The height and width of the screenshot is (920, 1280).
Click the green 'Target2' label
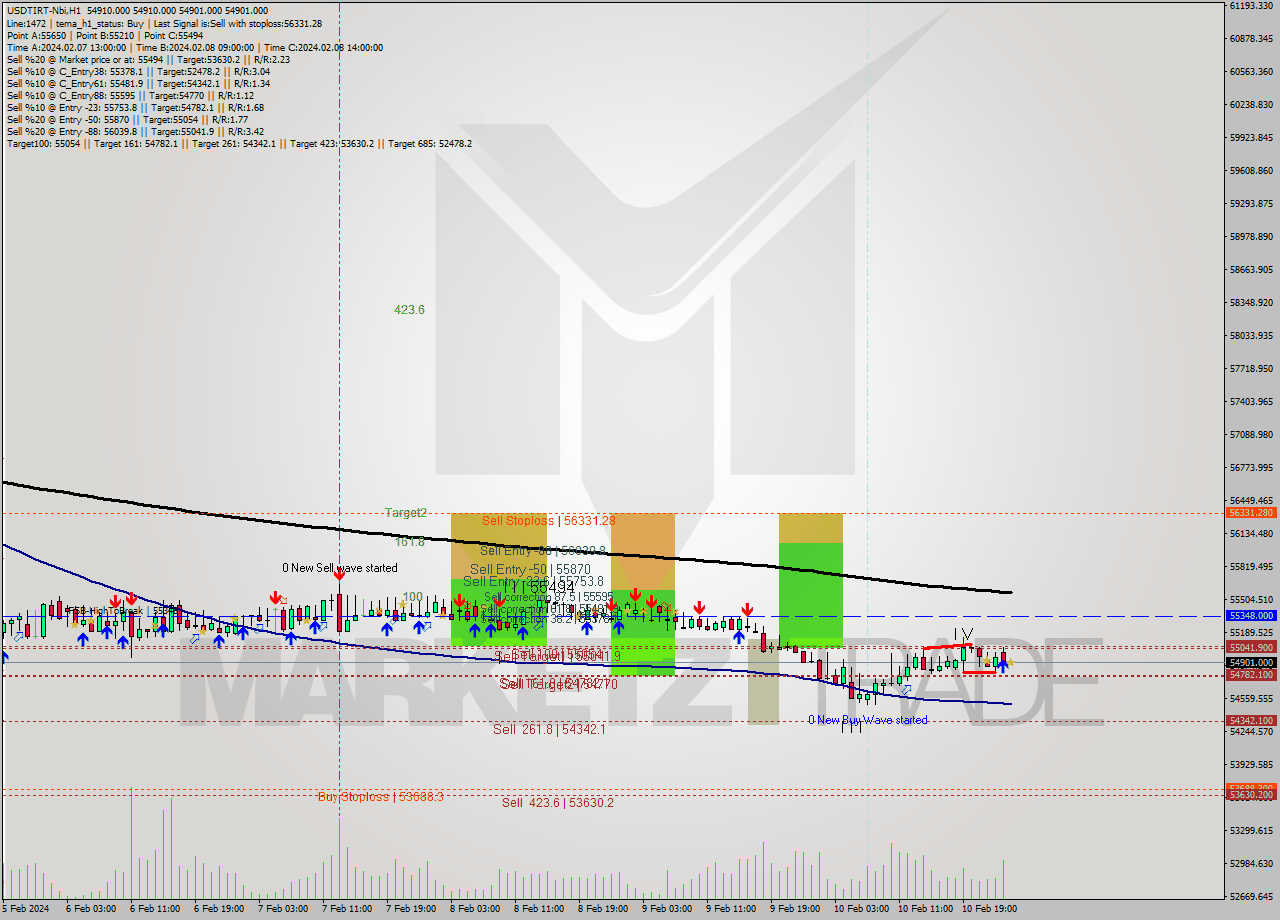pyautogui.click(x=406, y=513)
